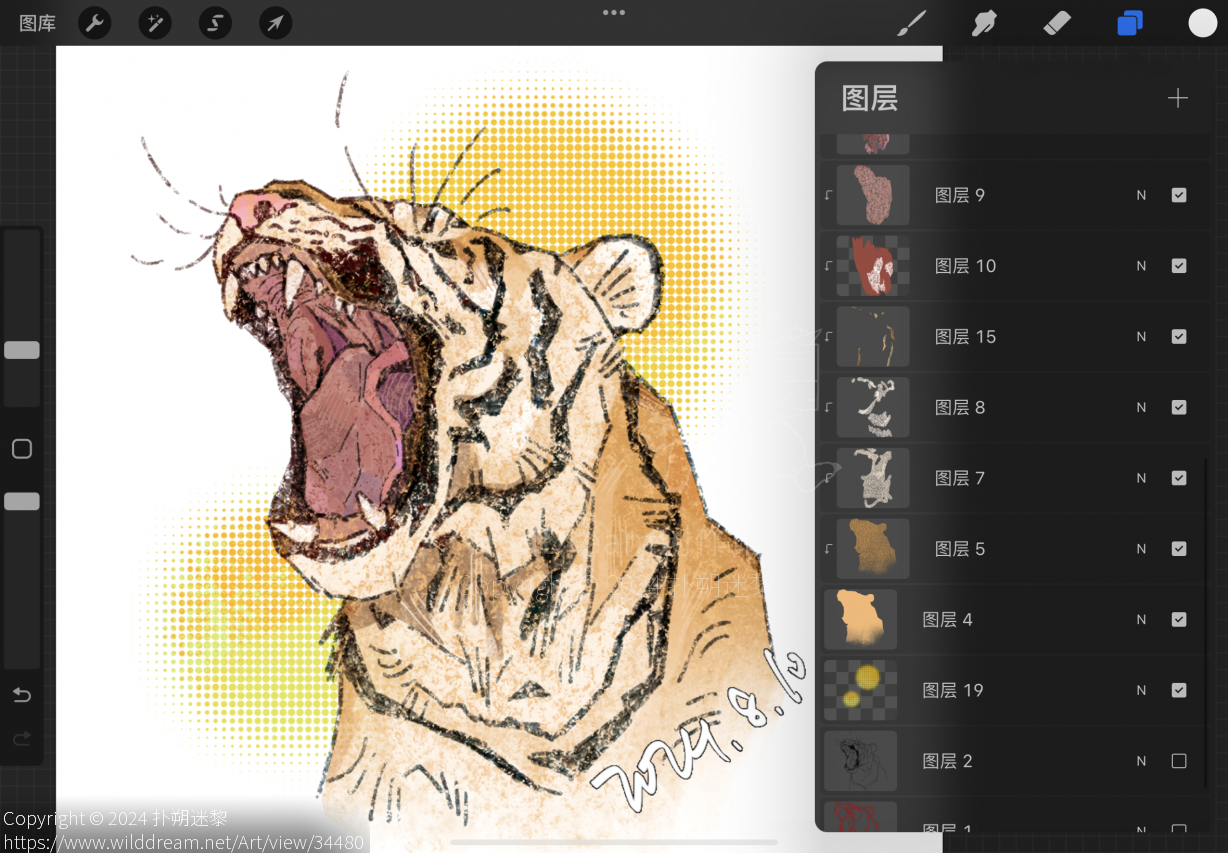Viewport: 1228px width, 853px height.
Task: Open blend mode N for 图层 15
Action: (x=1141, y=337)
